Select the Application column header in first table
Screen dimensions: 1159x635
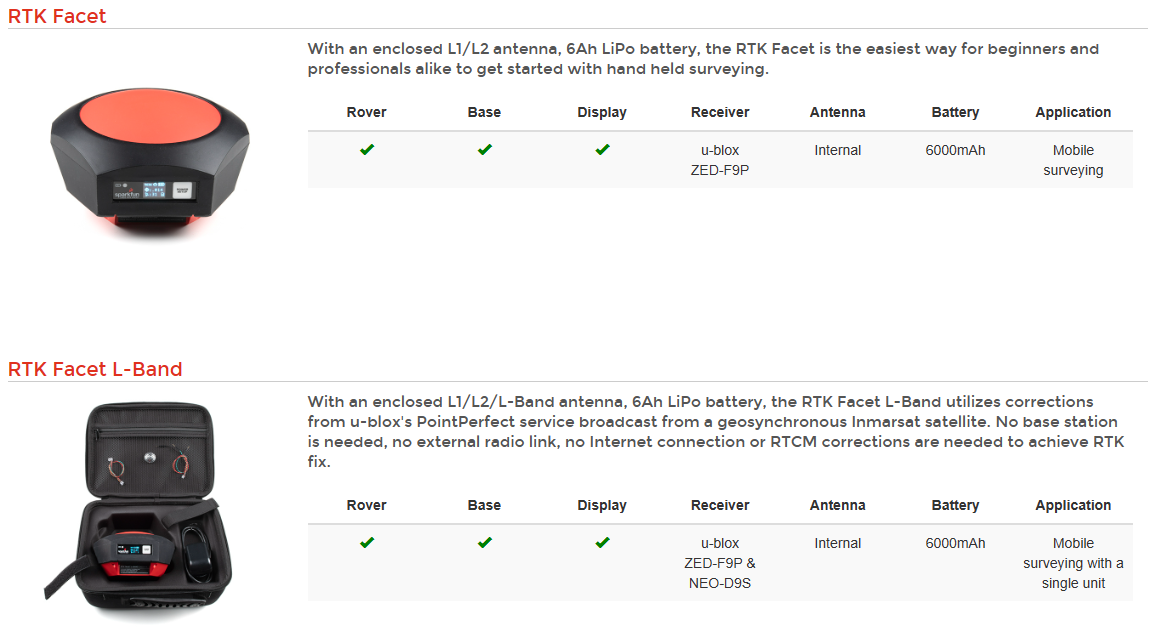pyautogui.click(x=1073, y=112)
